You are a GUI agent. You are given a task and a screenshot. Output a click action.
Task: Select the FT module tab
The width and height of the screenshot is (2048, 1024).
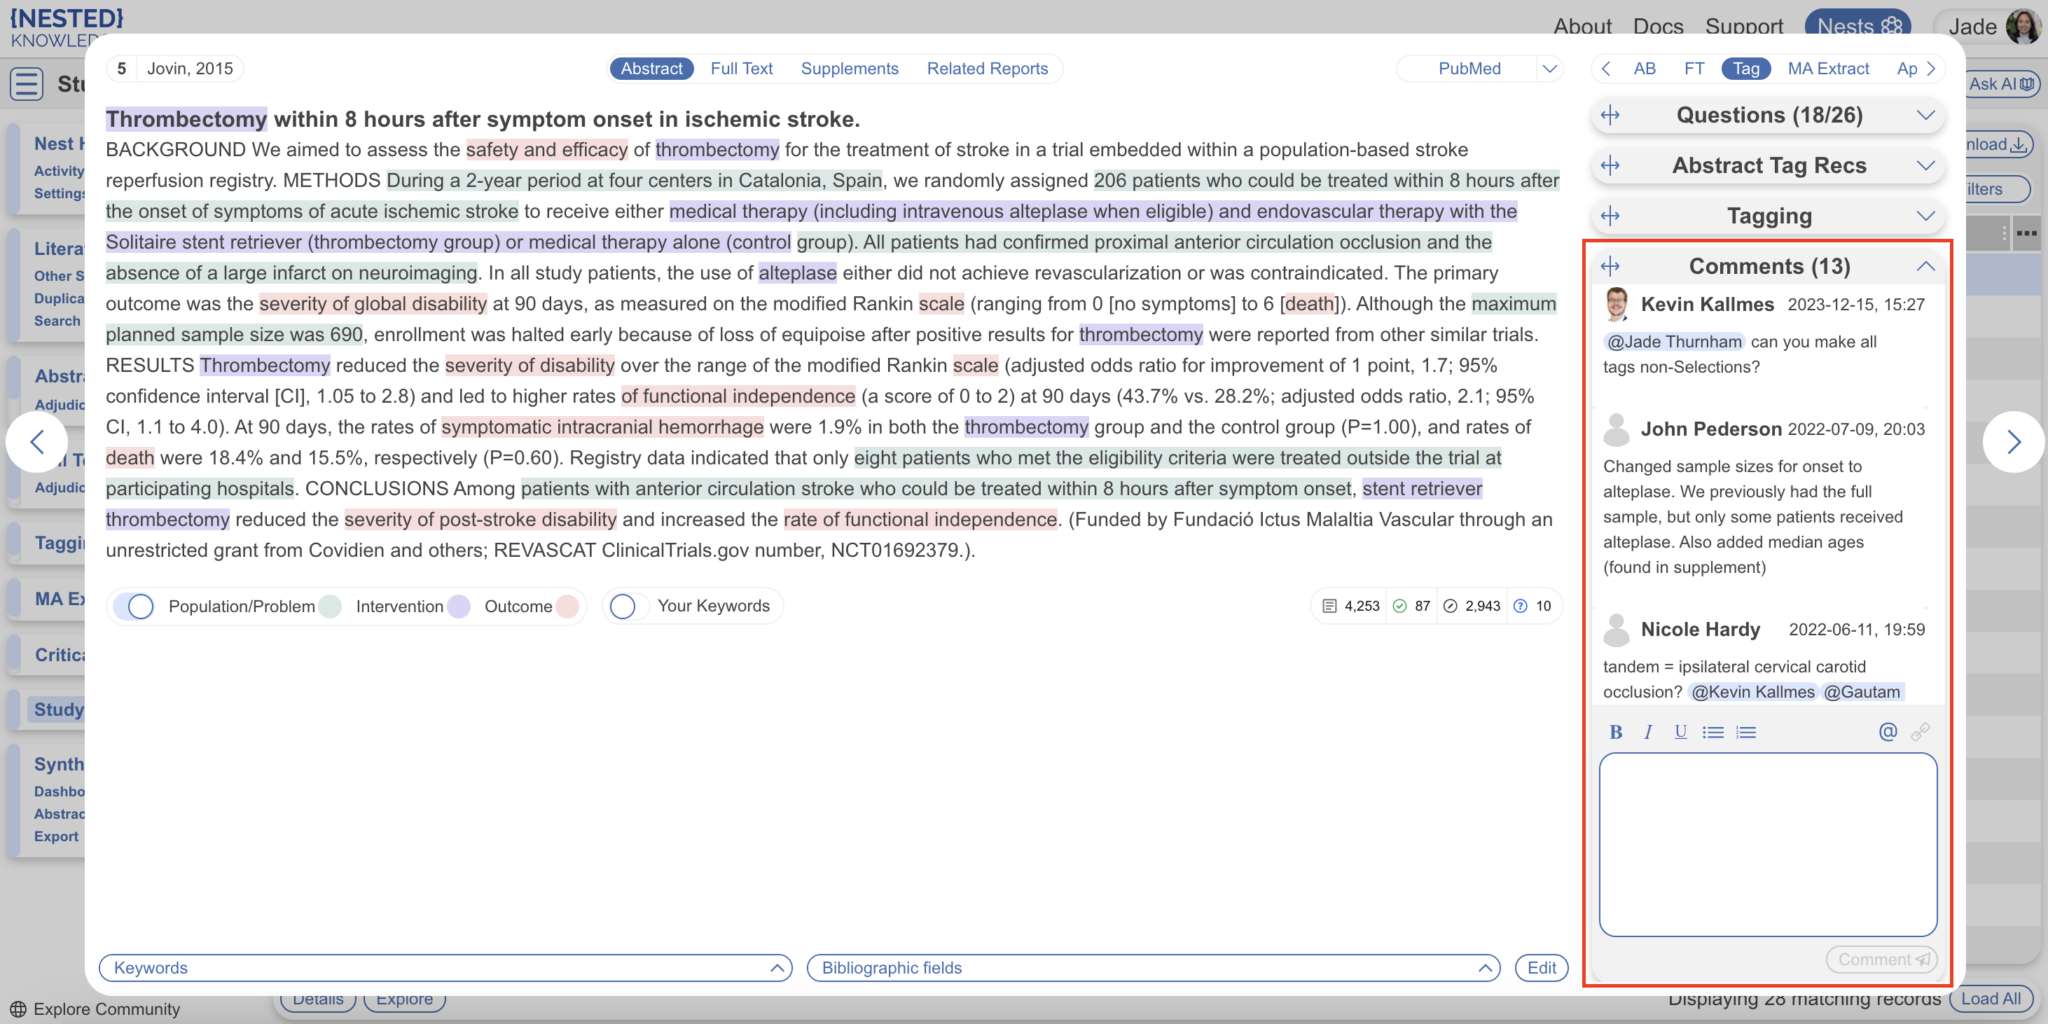point(1694,69)
